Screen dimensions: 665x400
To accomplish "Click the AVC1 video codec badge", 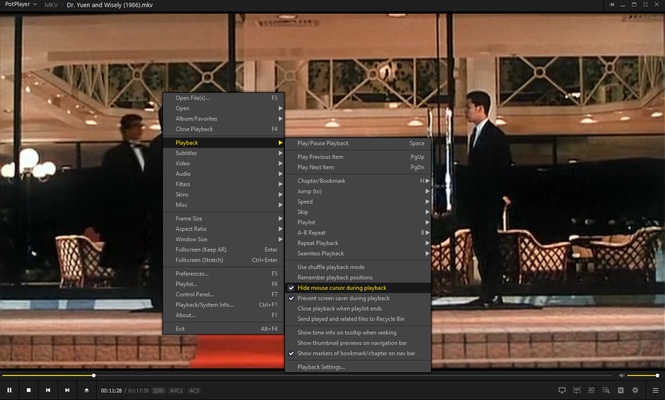I will 176,391.
